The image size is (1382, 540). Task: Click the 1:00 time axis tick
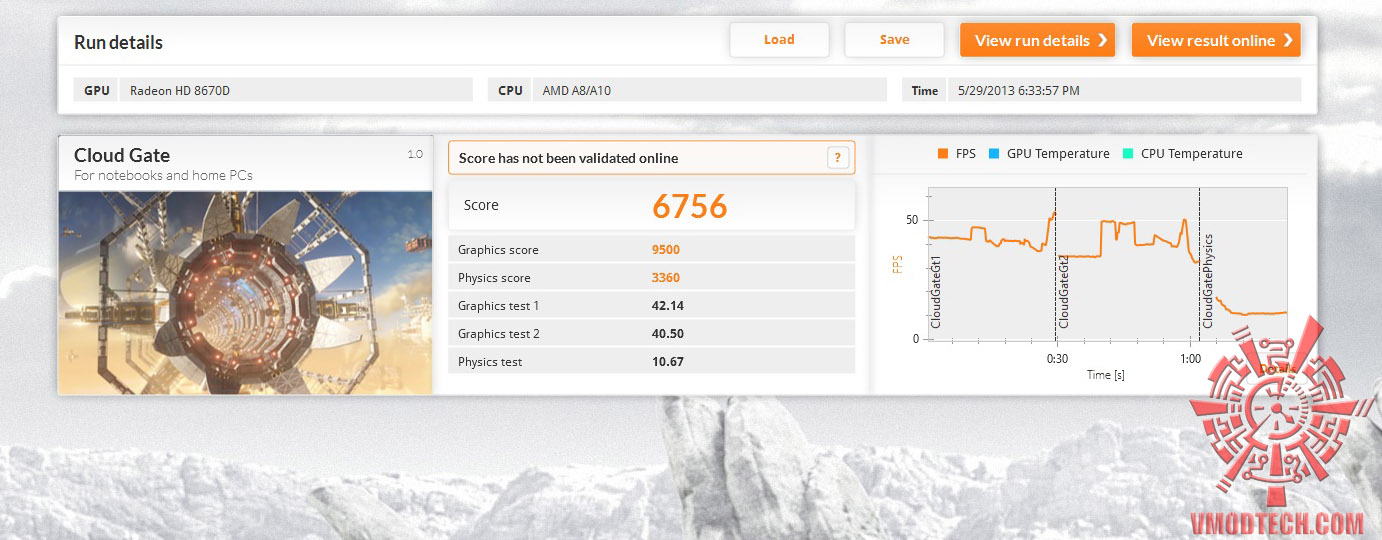tap(1190, 358)
